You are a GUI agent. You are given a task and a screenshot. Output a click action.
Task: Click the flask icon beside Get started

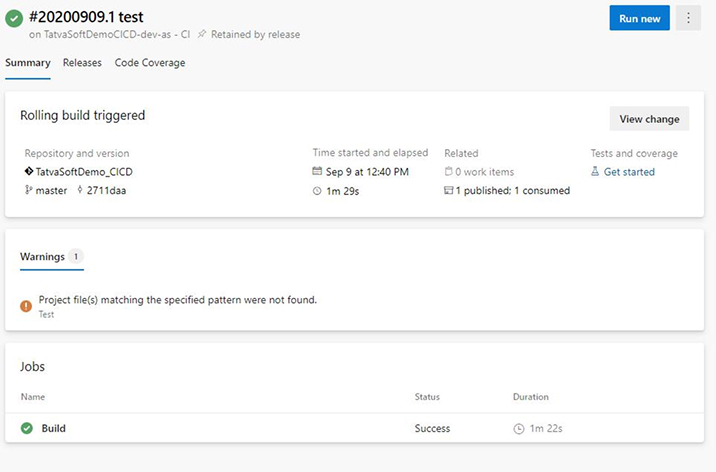click(595, 172)
